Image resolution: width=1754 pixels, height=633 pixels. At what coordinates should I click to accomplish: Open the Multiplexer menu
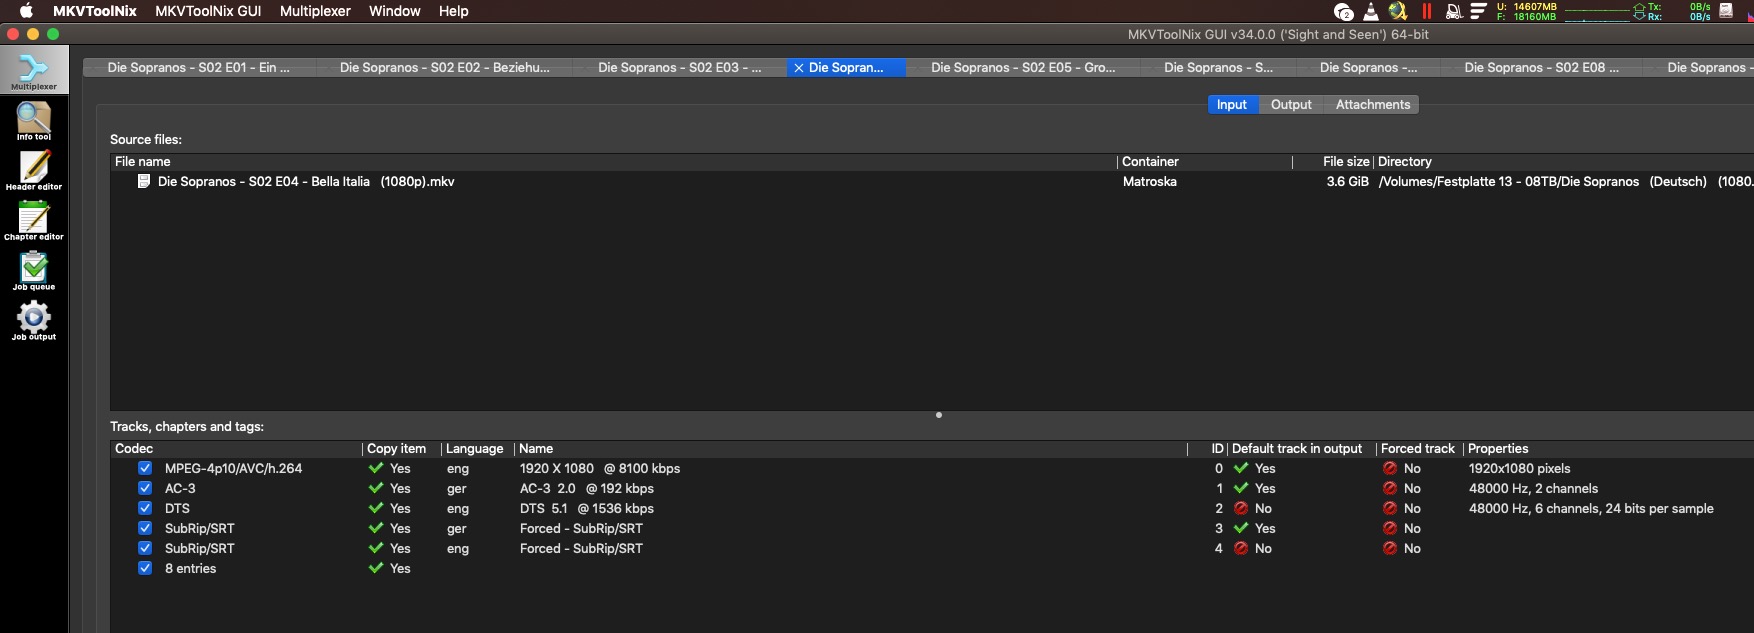point(315,11)
